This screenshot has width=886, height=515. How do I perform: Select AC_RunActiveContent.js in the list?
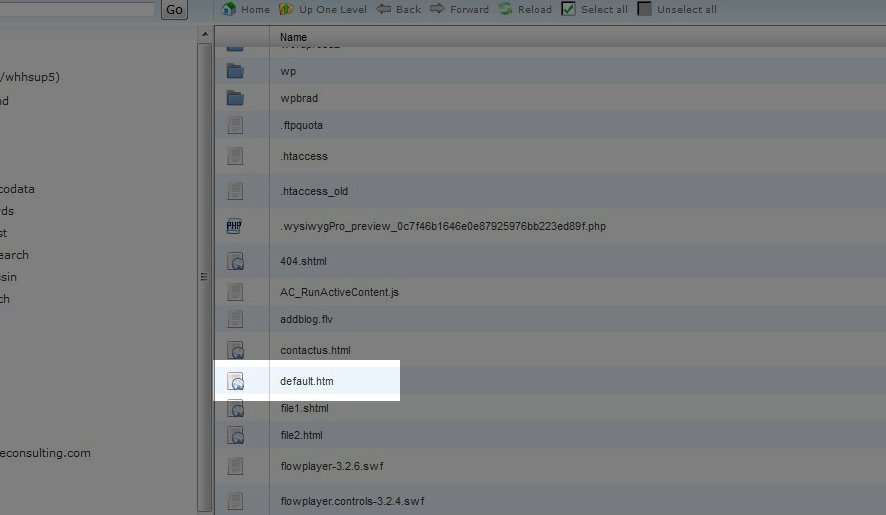339,292
